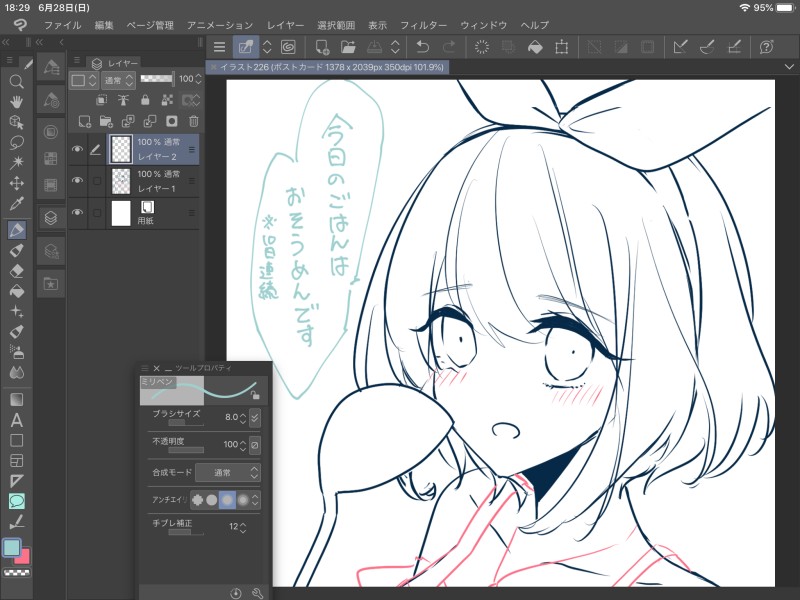Open the アニメーション menu

pos(220,25)
